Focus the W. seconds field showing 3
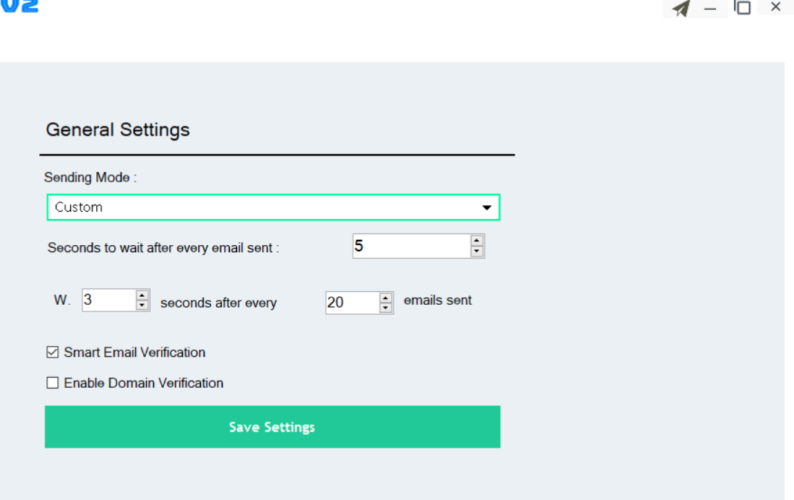The width and height of the screenshot is (794, 500). (107, 300)
